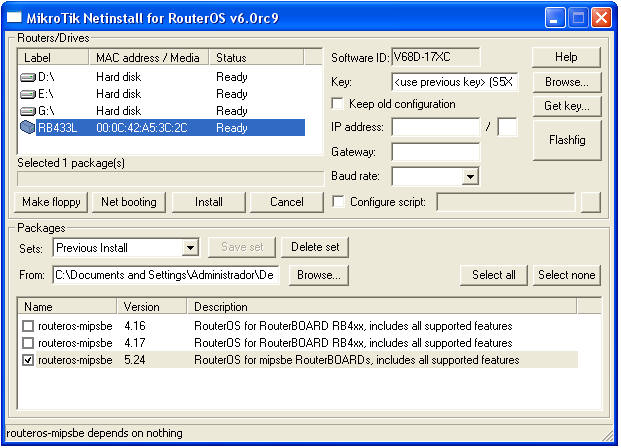621x448 pixels.
Task: Click version 4.17 in packages list
Action: coord(135,343)
